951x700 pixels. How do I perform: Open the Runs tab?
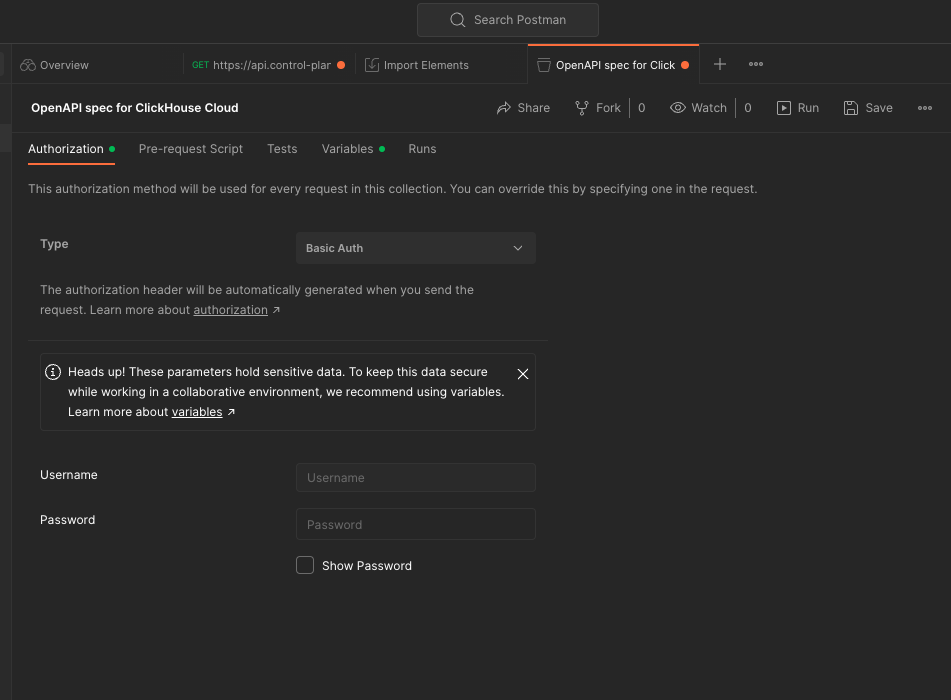click(422, 149)
